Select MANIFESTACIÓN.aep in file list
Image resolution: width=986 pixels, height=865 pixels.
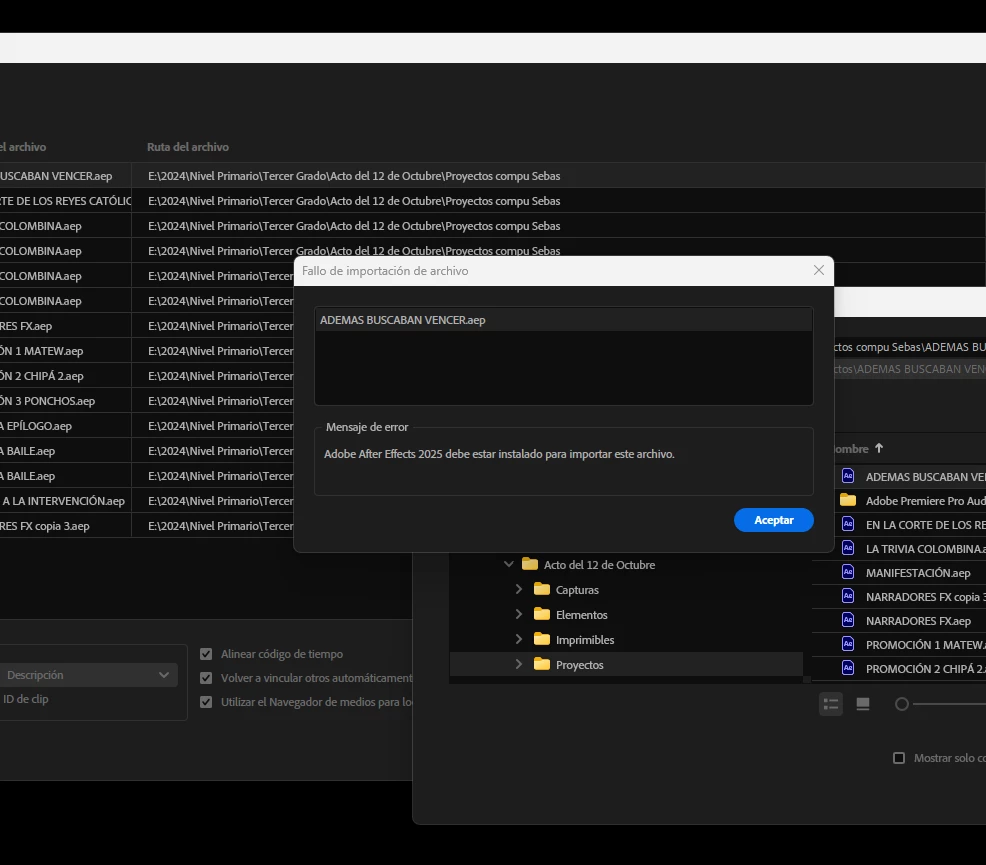point(917,573)
